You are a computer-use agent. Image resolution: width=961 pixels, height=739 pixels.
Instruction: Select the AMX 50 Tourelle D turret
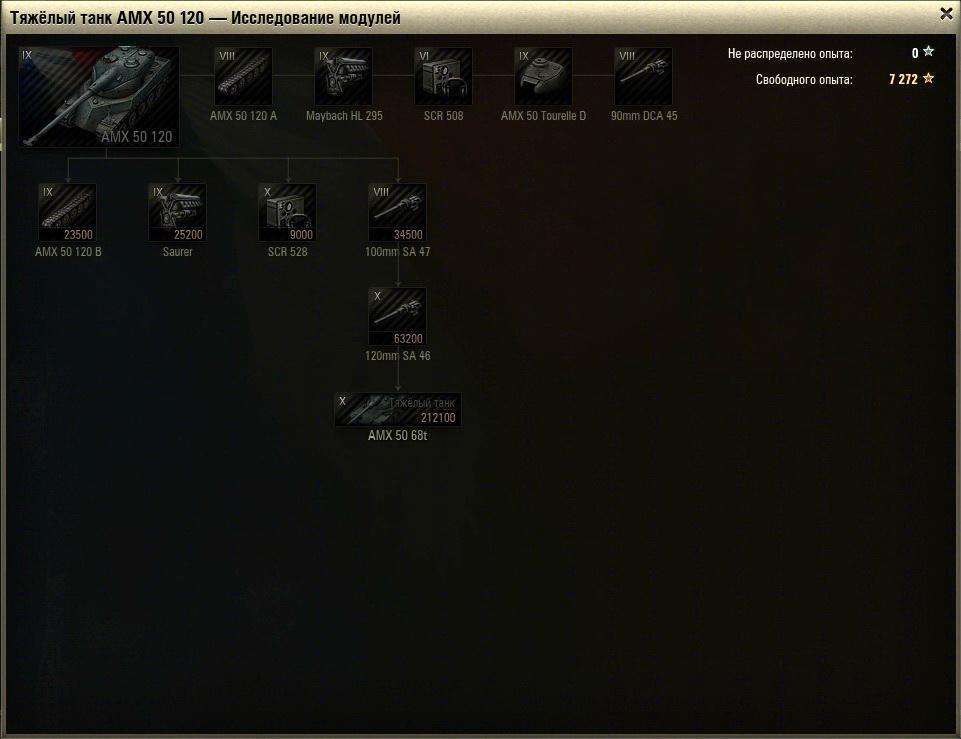[543, 77]
